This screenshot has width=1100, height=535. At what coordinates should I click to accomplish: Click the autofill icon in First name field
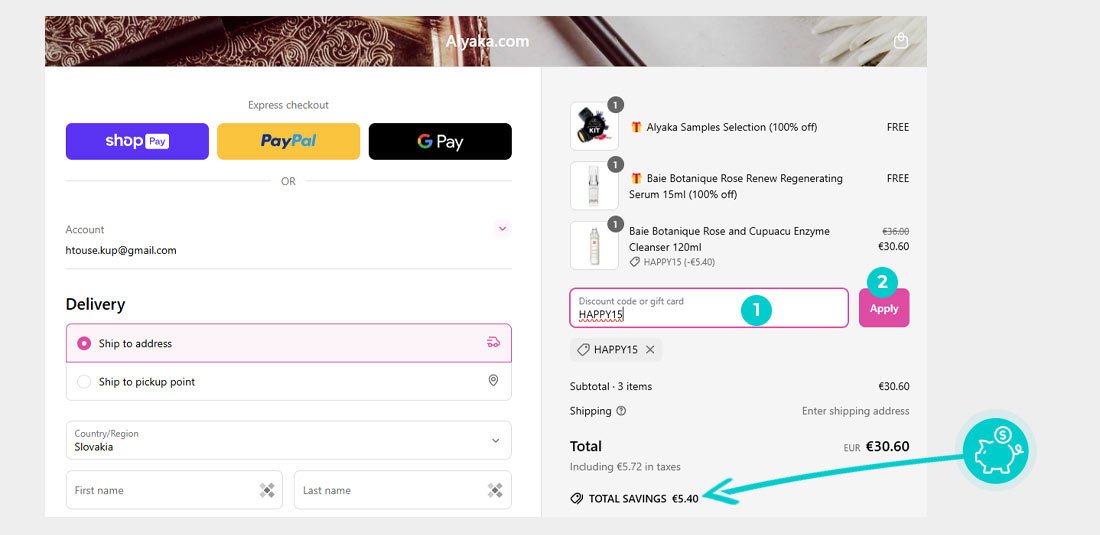(267, 490)
